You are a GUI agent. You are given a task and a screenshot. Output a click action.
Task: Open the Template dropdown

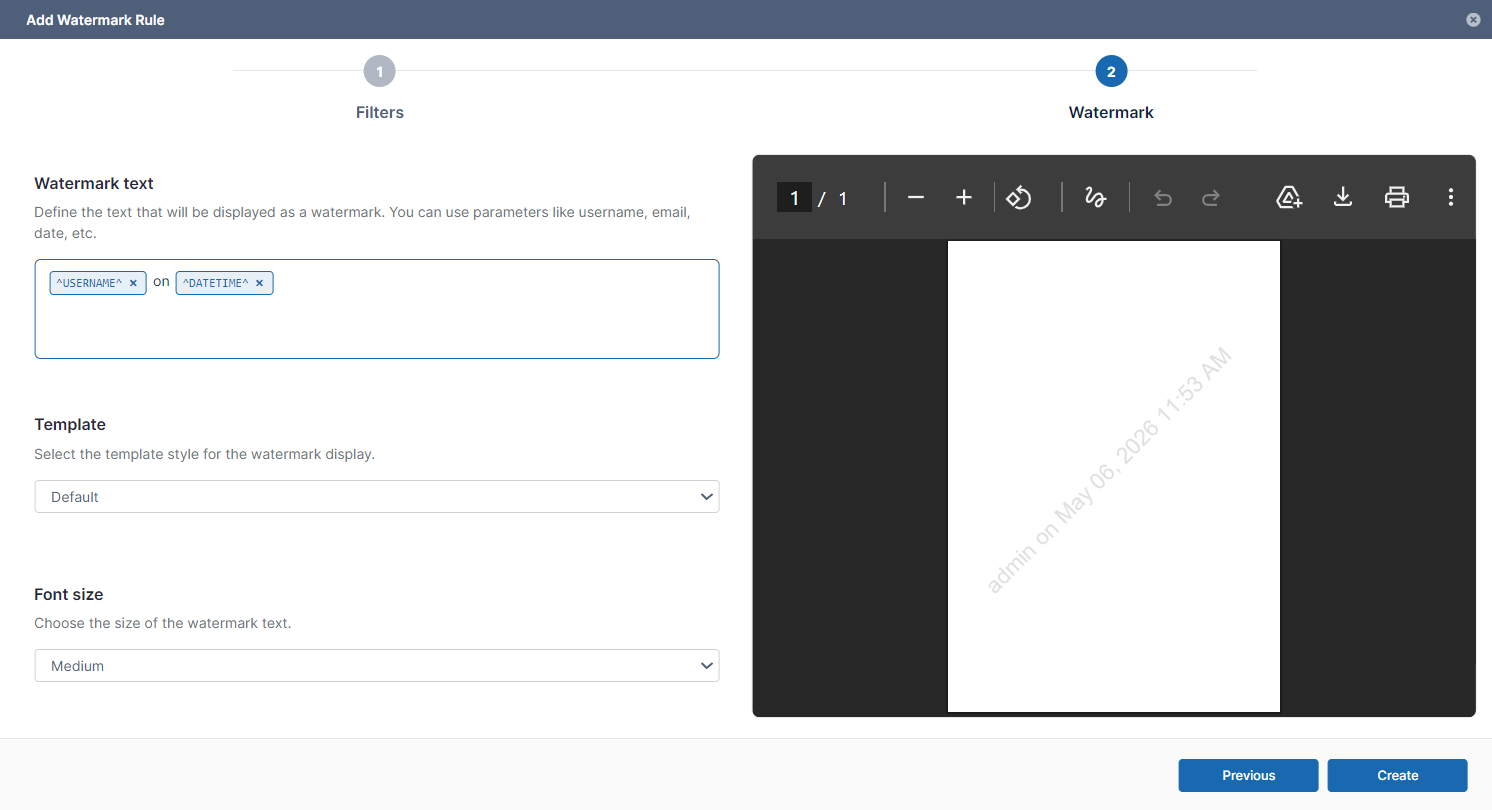tap(377, 497)
